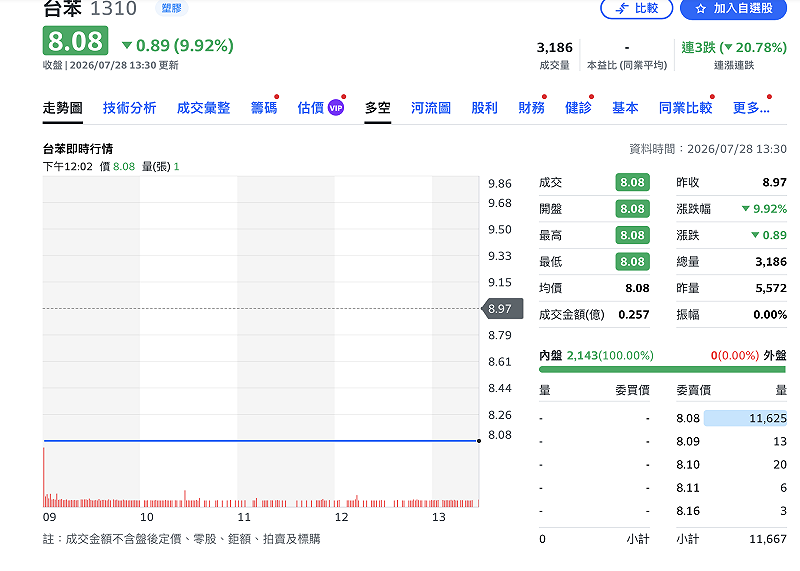The width and height of the screenshot is (800, 571).
Task: Click the 台苯即時行情 heading
Action: pyautogui.click(x=78, y=149)
